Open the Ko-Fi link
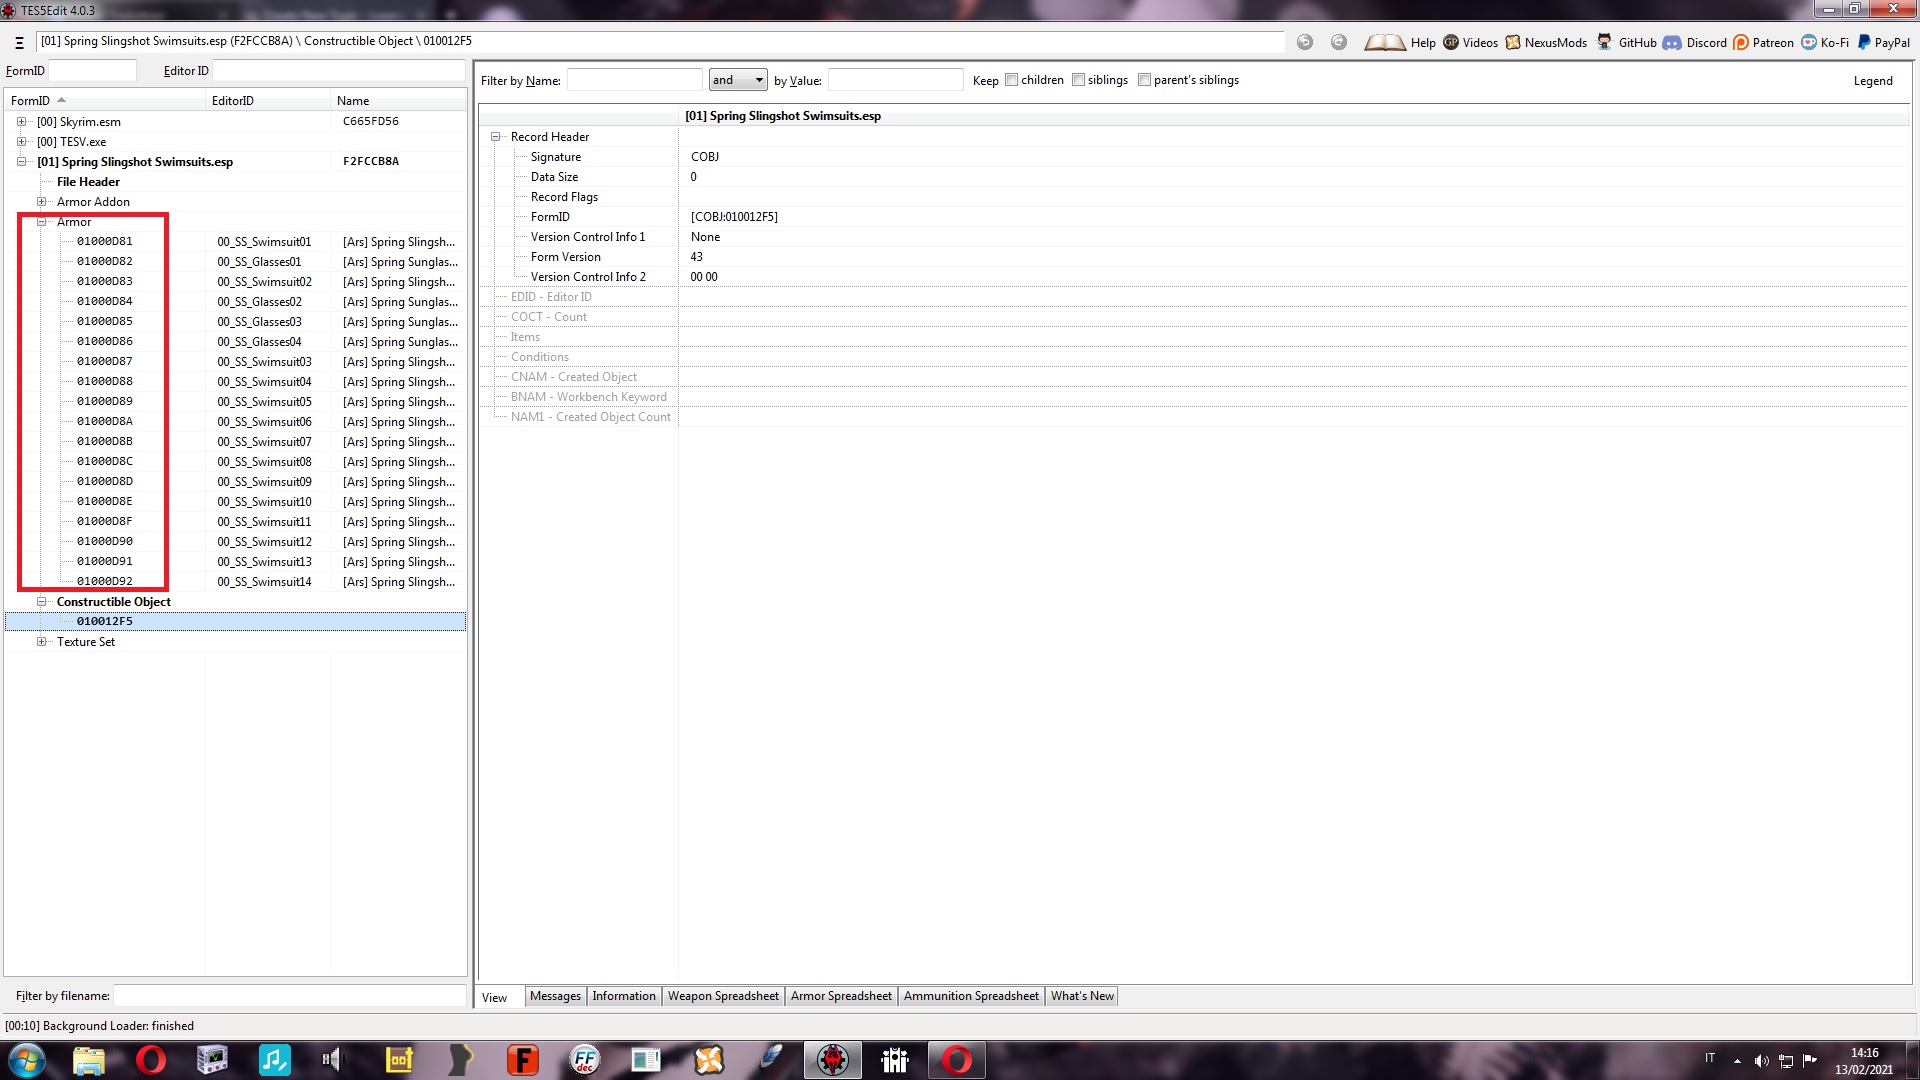1920x1080 pixels. click(x=1825, y=43)
